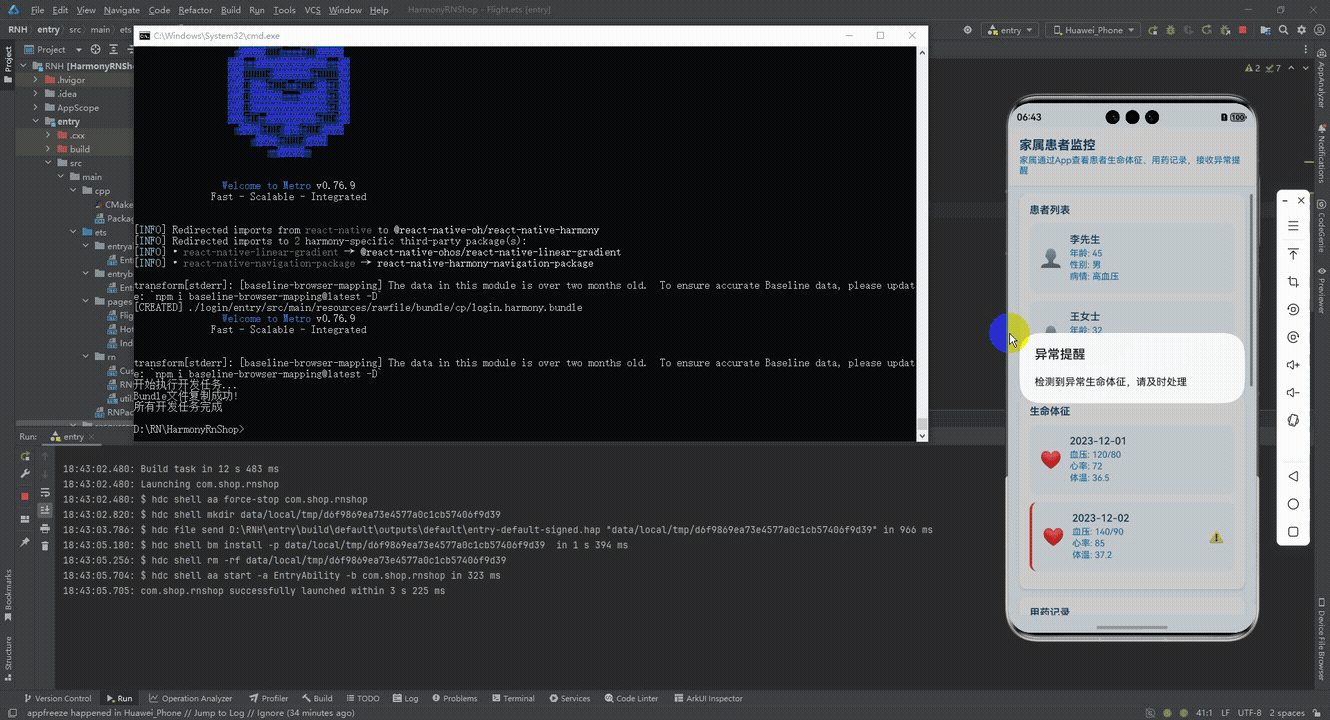Open the Problems tool window
Image resolution: width=1330 pixels, height=720 pixels.
pyautogui.click(x=454, y=699)
